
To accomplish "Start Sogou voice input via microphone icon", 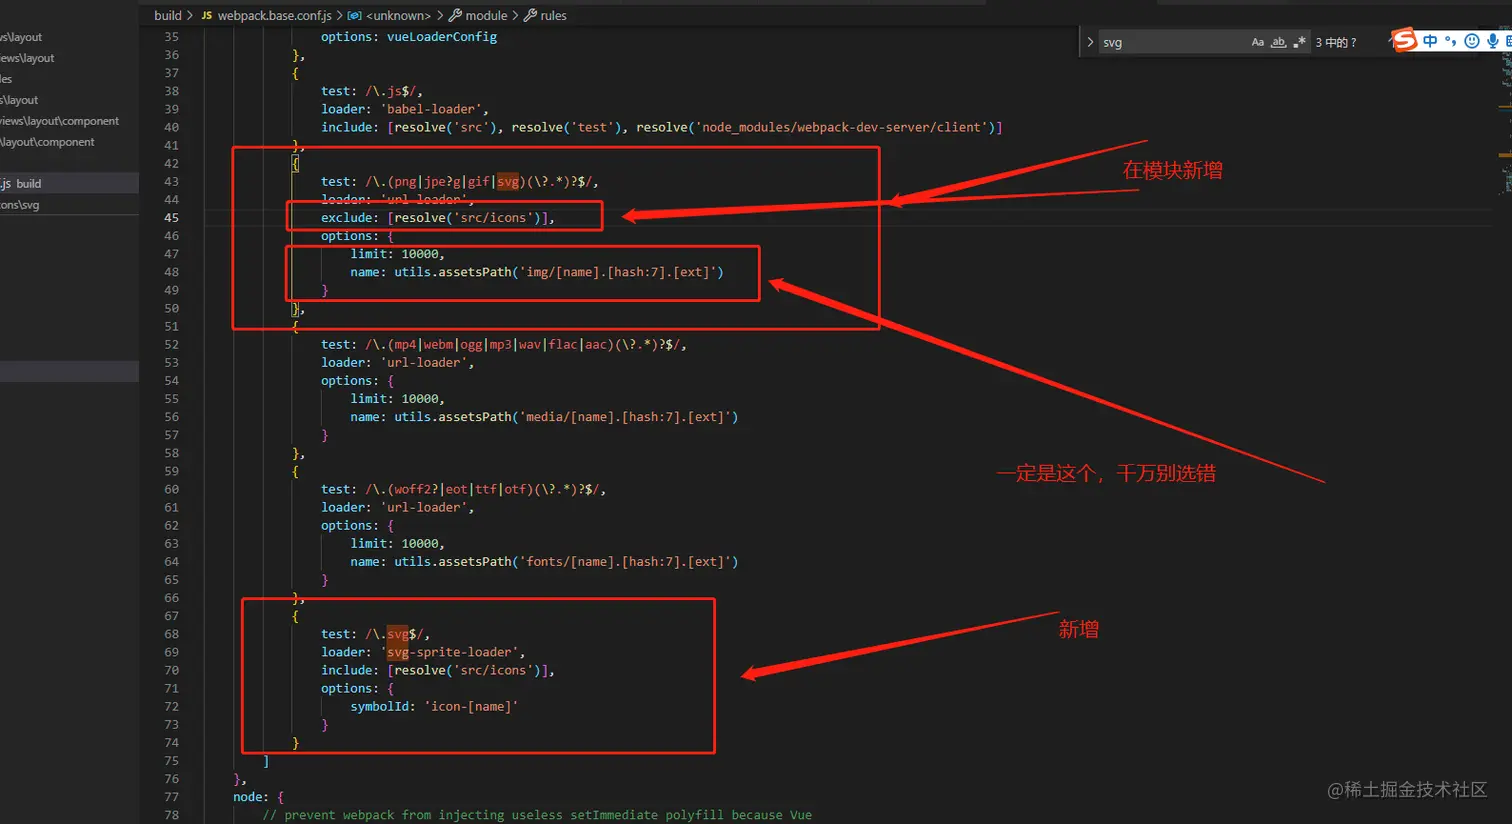I will [1492, 41].
